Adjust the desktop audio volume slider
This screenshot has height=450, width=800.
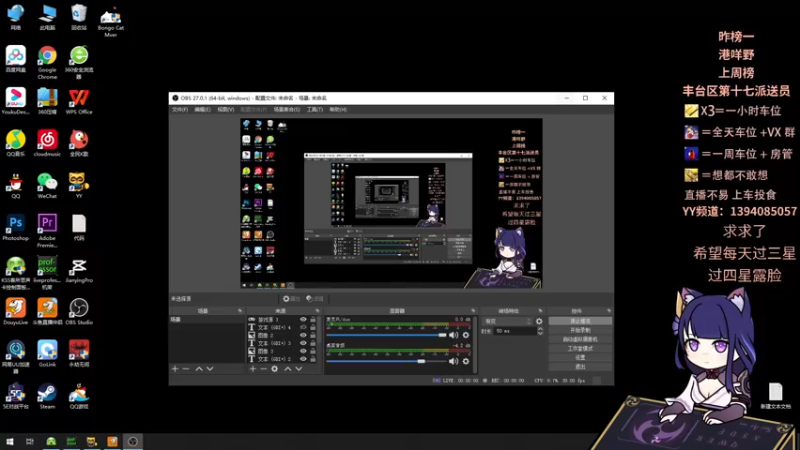pyautogui.click(x=386, y=361)
